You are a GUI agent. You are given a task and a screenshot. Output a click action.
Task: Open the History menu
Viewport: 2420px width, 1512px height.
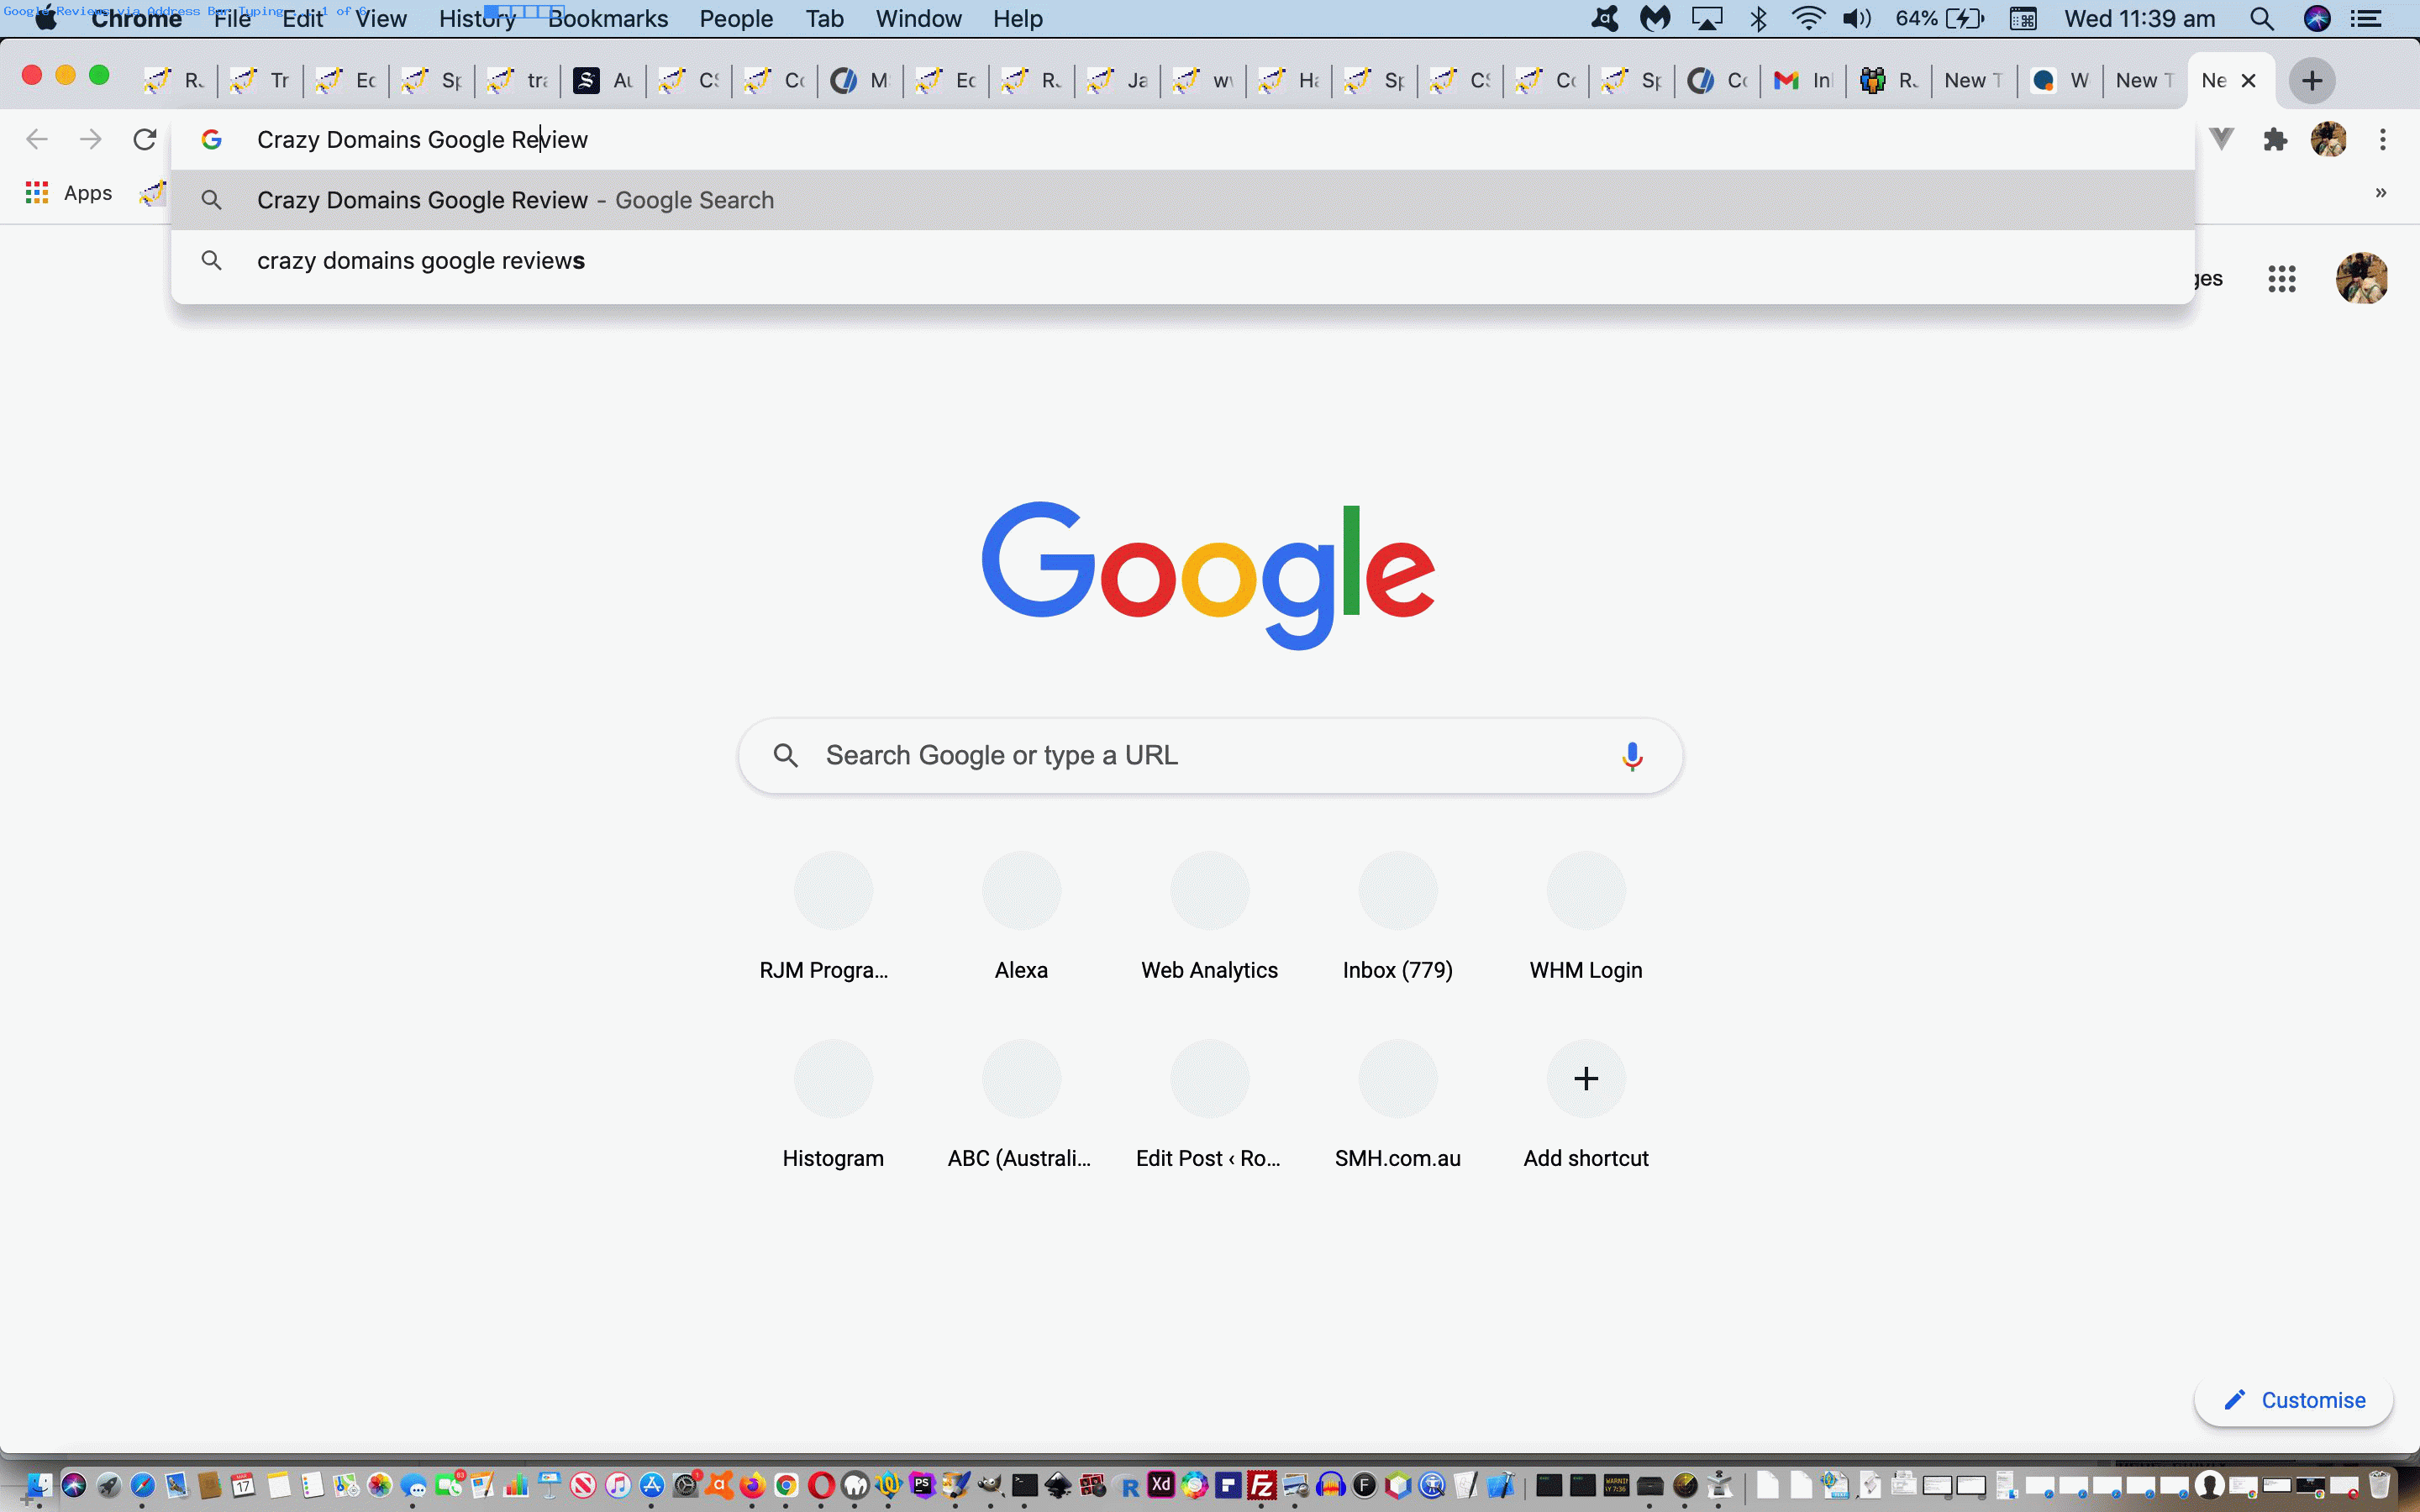(477, 19)
